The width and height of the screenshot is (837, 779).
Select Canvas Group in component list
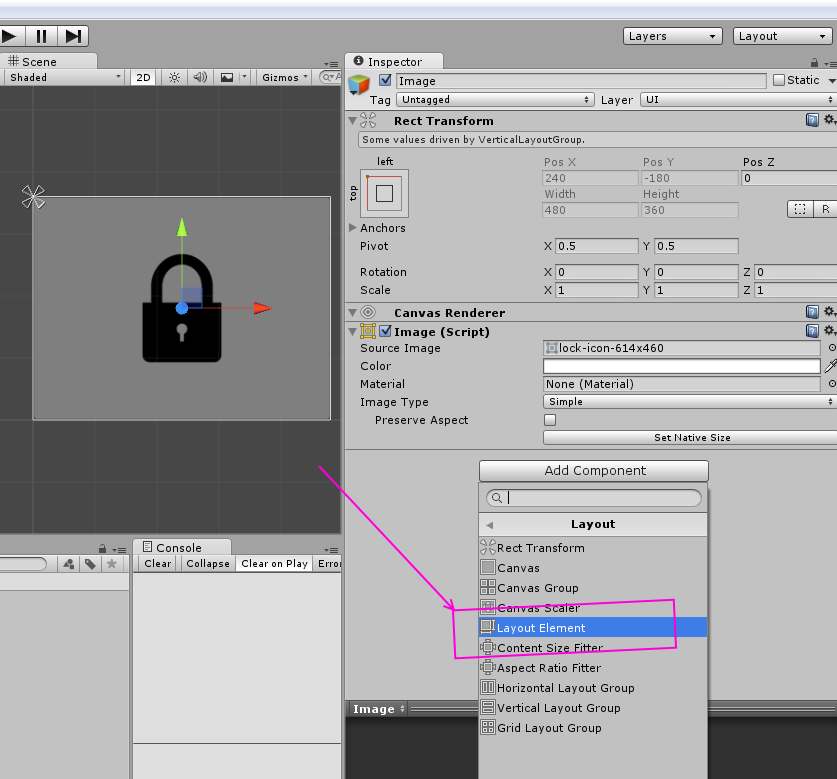(593, 588)
